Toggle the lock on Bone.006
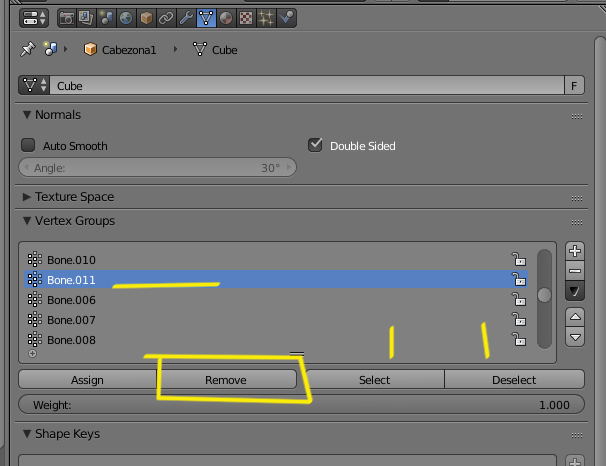 pyautogui.click(x=519, y=299)
